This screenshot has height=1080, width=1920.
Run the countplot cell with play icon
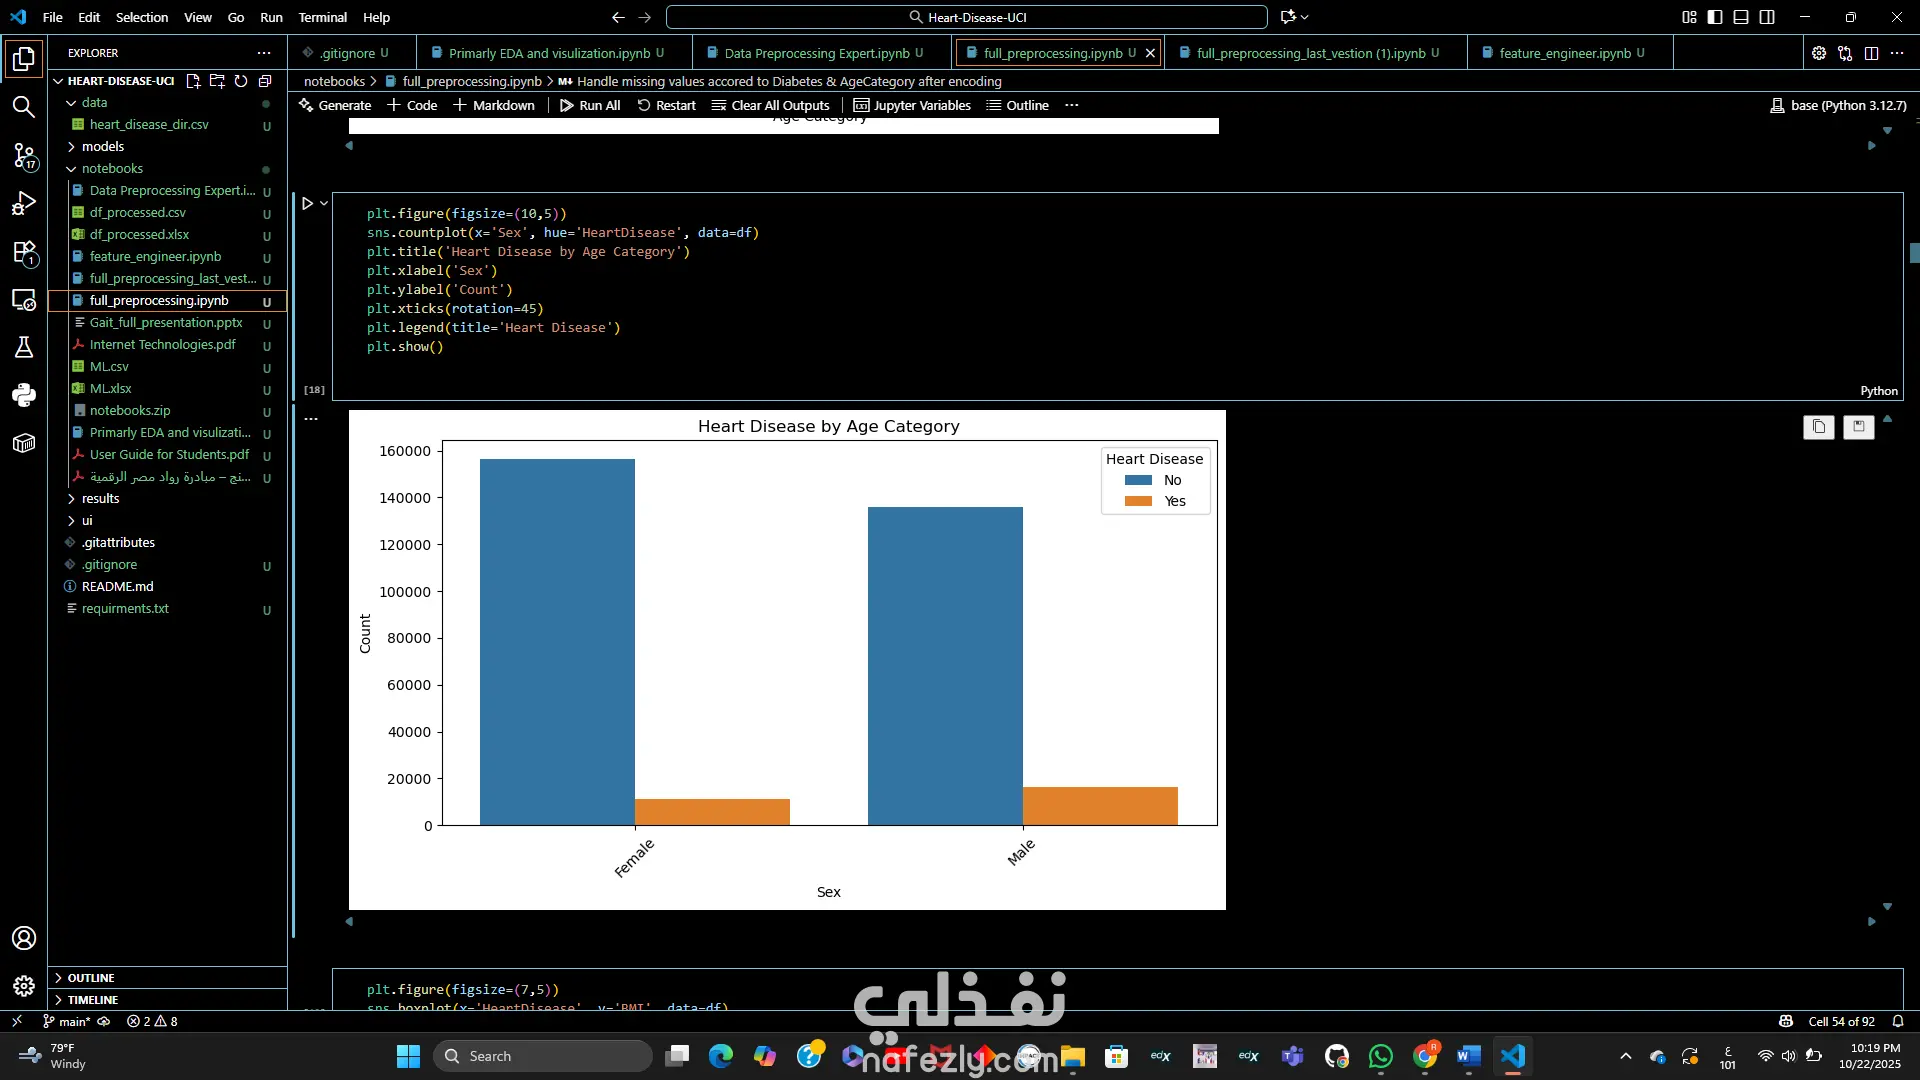pyautogui.click(x=308, y=203)
